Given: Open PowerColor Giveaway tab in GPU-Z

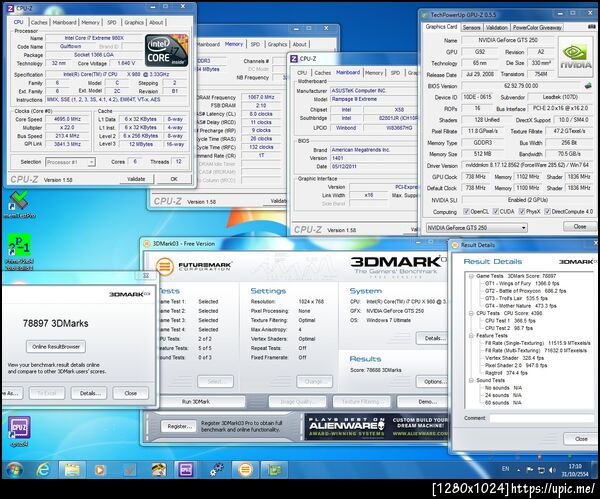Looking at the screenshot, I should [537, 28].
